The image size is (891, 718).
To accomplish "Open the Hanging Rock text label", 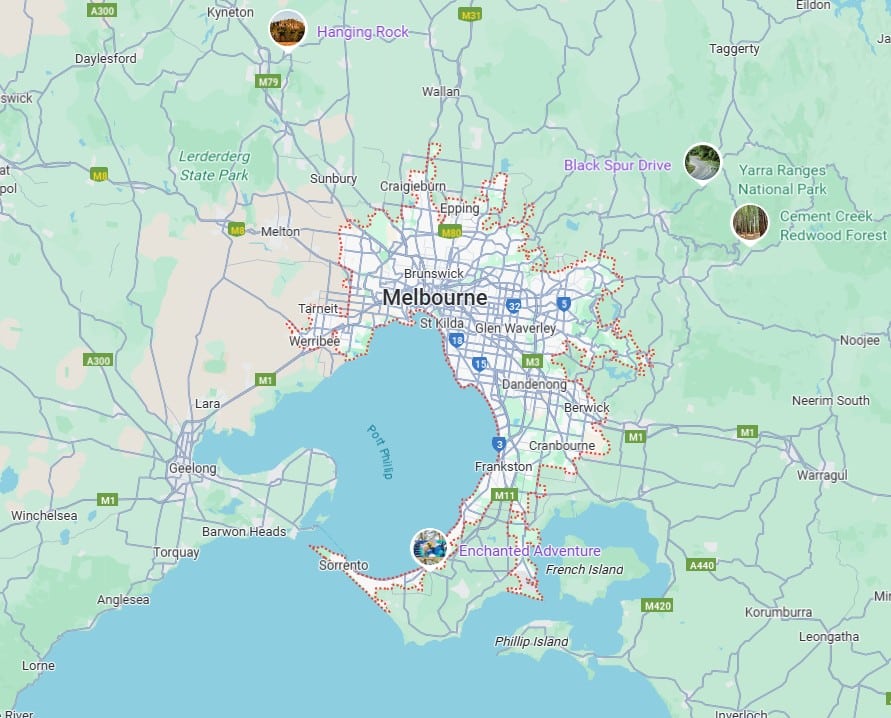I will point(363,32).
